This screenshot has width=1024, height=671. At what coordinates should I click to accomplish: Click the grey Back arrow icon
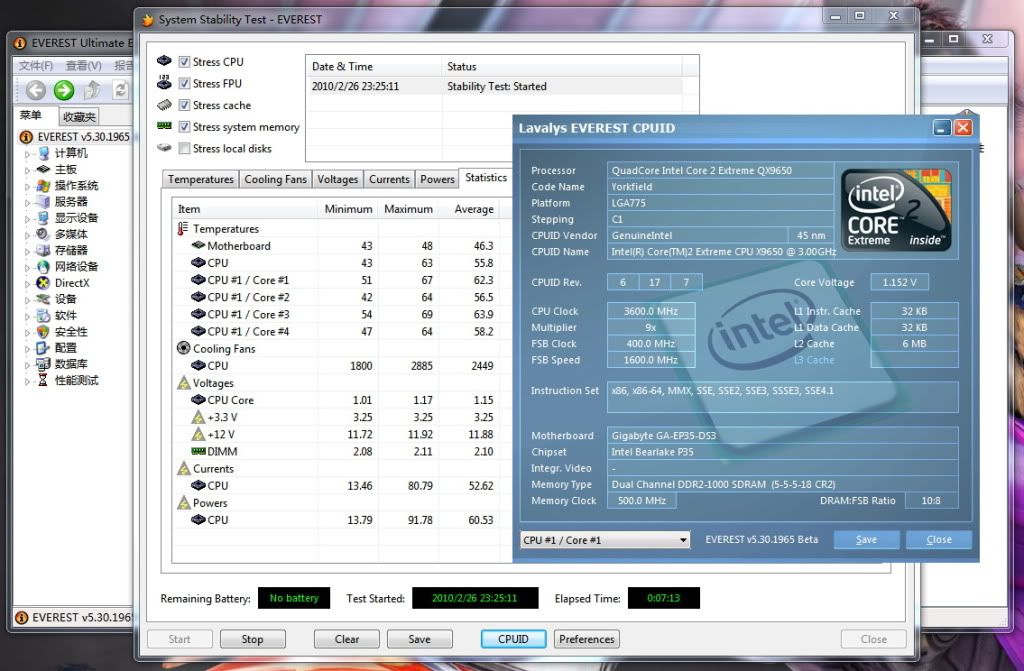click(36, 90)
